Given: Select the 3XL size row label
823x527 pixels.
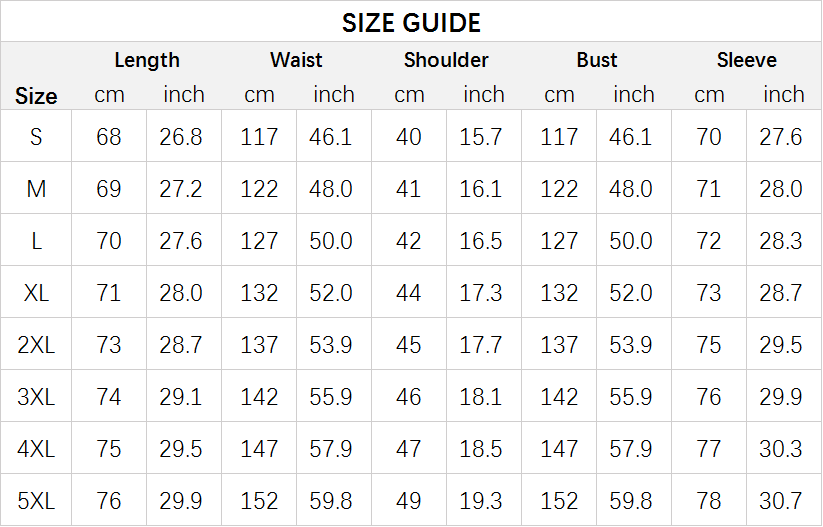Looking at the screenshot, I should pyautogui.click(x=36, y=397).
